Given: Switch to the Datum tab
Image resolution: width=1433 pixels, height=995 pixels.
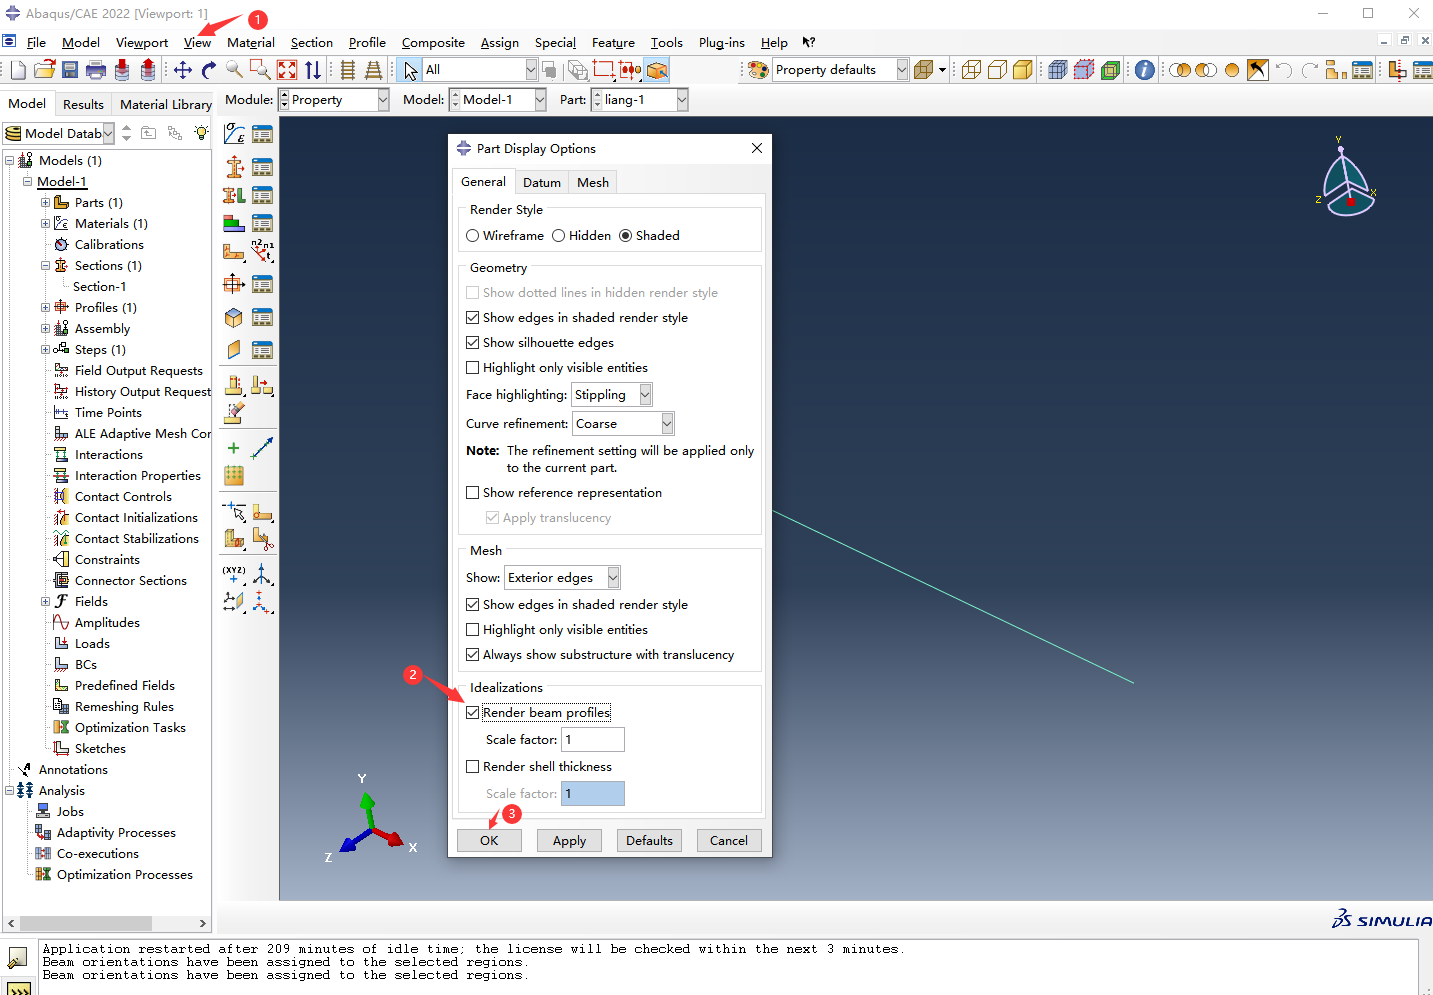Looking at the screenshot, I should (541, 182).
